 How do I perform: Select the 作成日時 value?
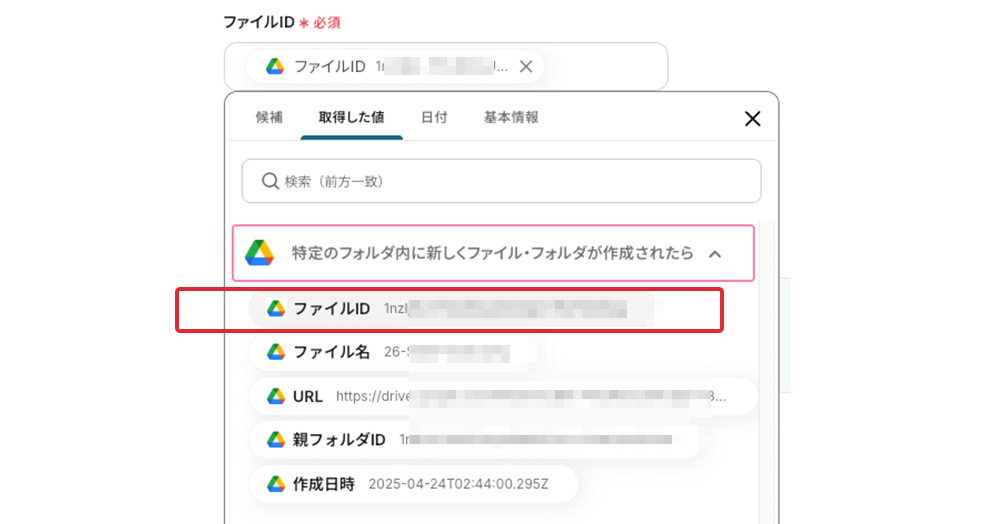412,484
